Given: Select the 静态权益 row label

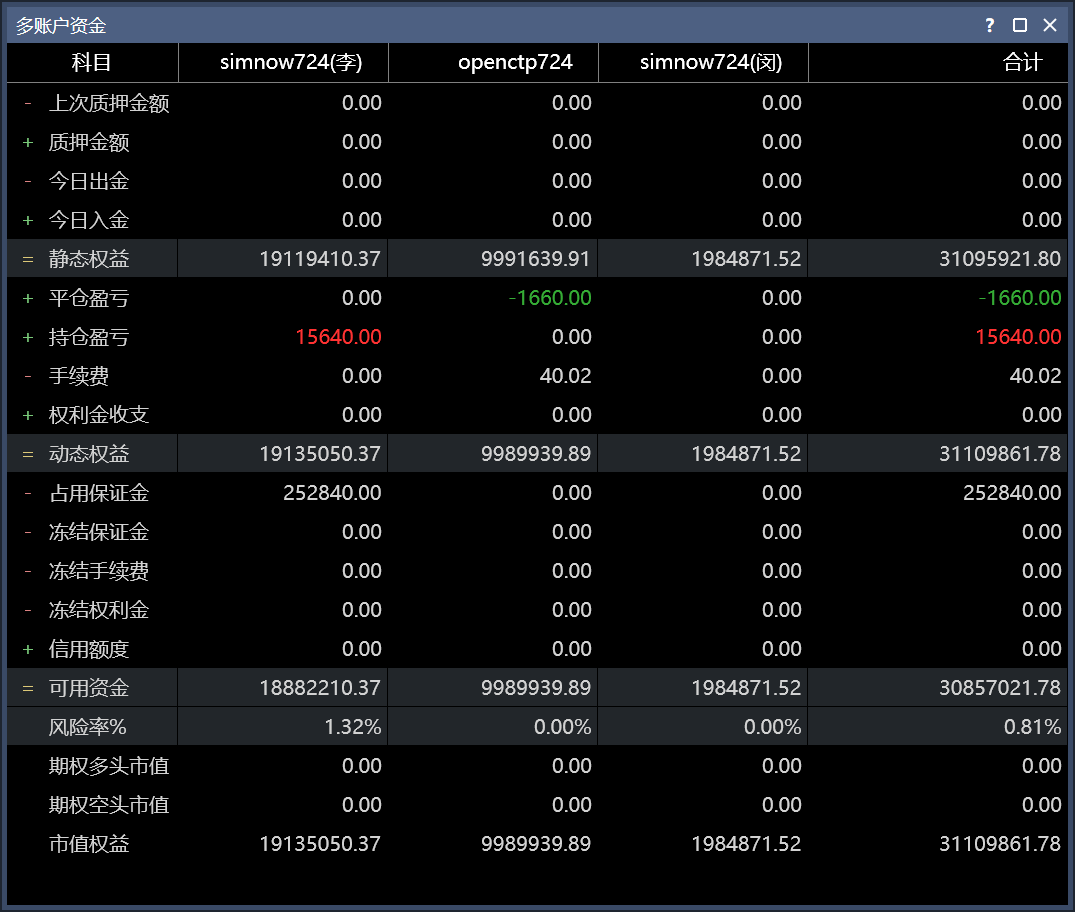Looking at the screenshot, I should click(89, 259).
